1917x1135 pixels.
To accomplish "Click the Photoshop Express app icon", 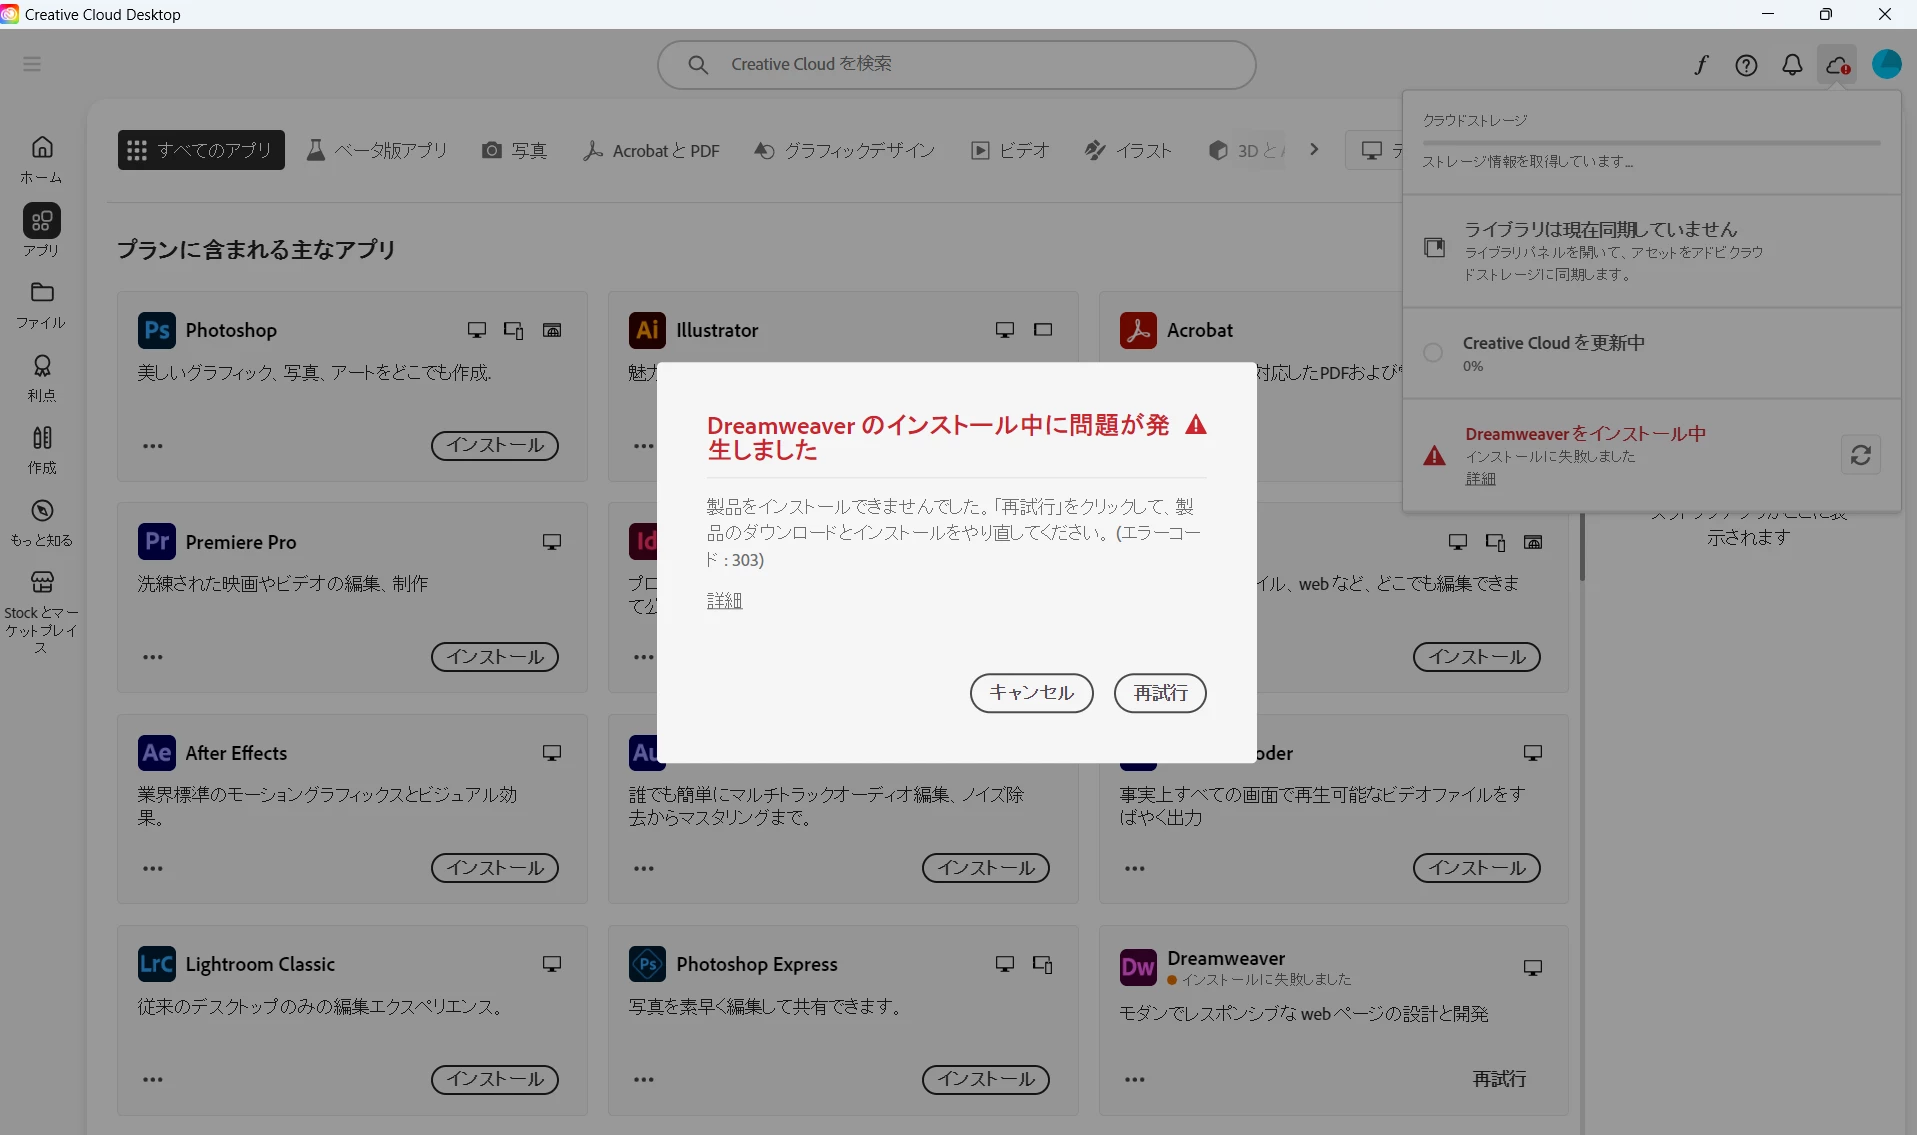I will coord(648,964).
